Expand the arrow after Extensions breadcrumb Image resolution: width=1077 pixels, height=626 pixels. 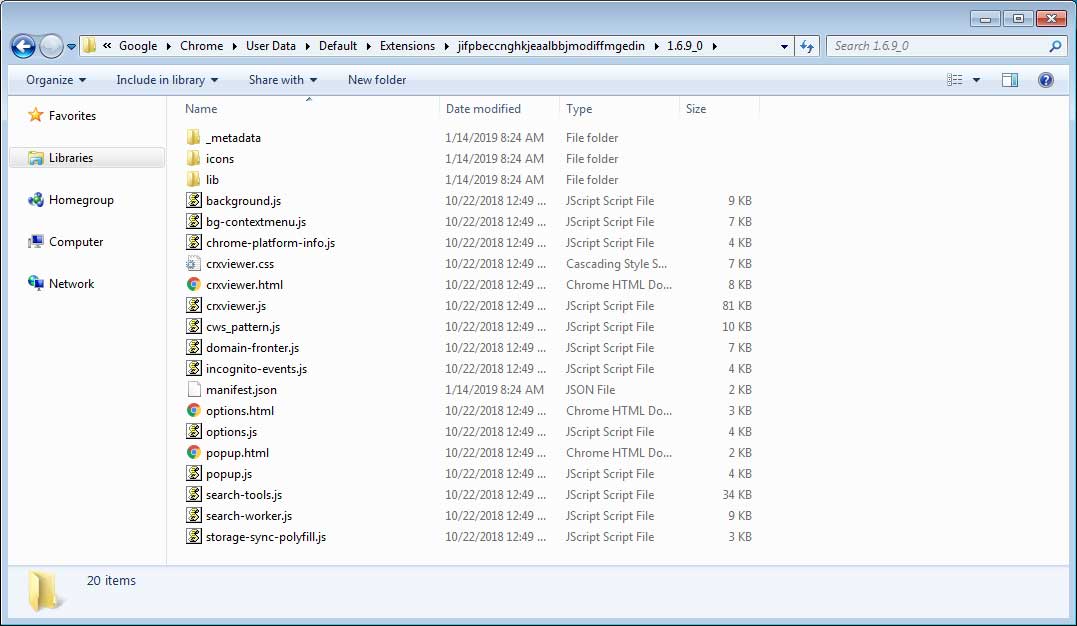(446, 46)
